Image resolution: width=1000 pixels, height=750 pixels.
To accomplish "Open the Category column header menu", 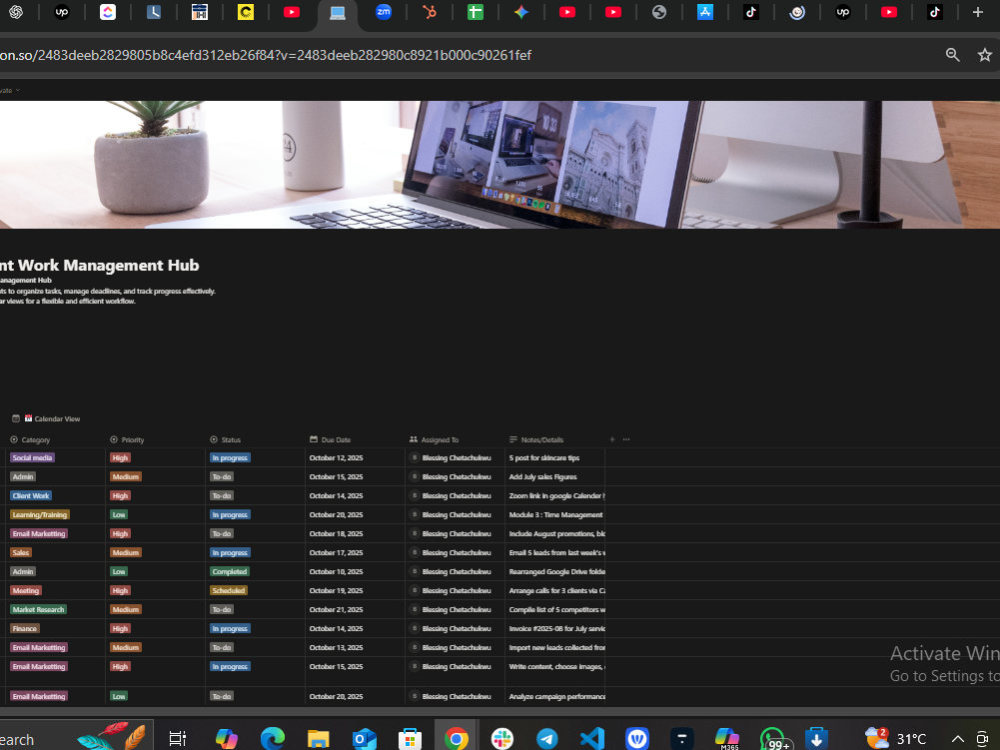I will click(x=30, y=440).
